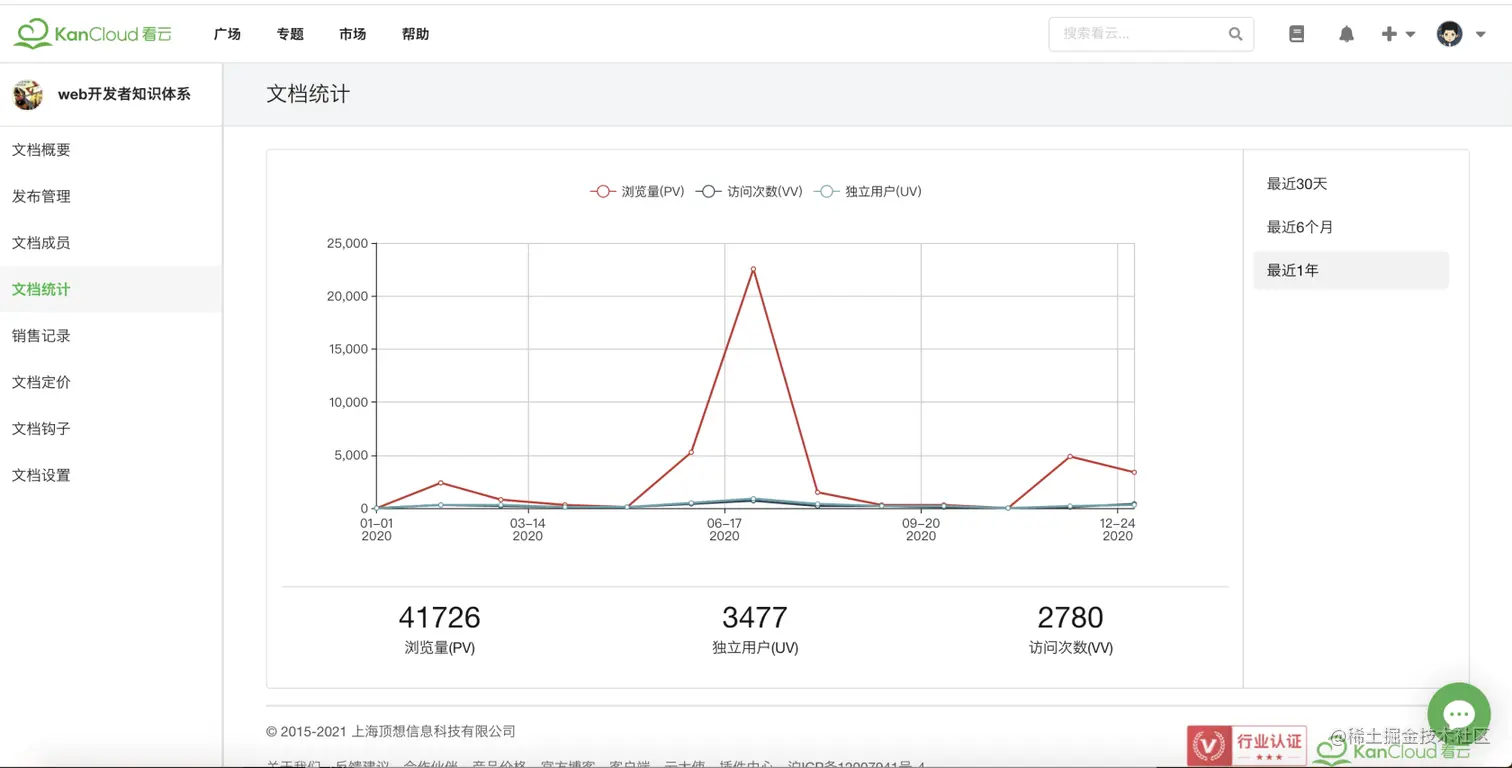Click the 5,000 y-axis label
1512x768 pixels.
point(351,455)
